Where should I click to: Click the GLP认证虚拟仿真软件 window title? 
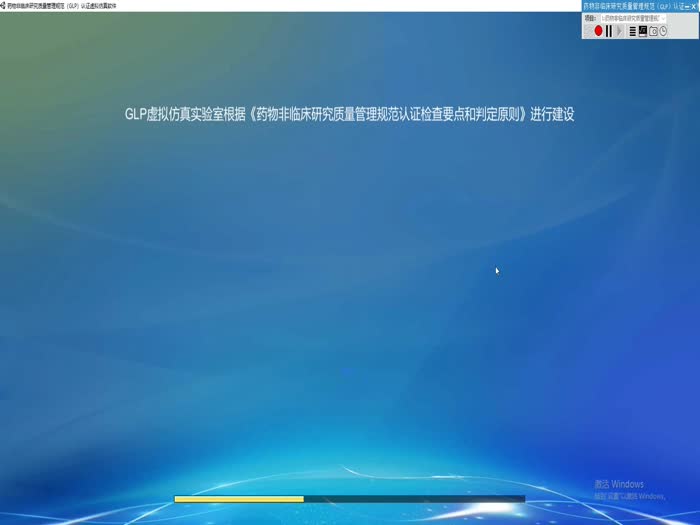pos(70,5)
